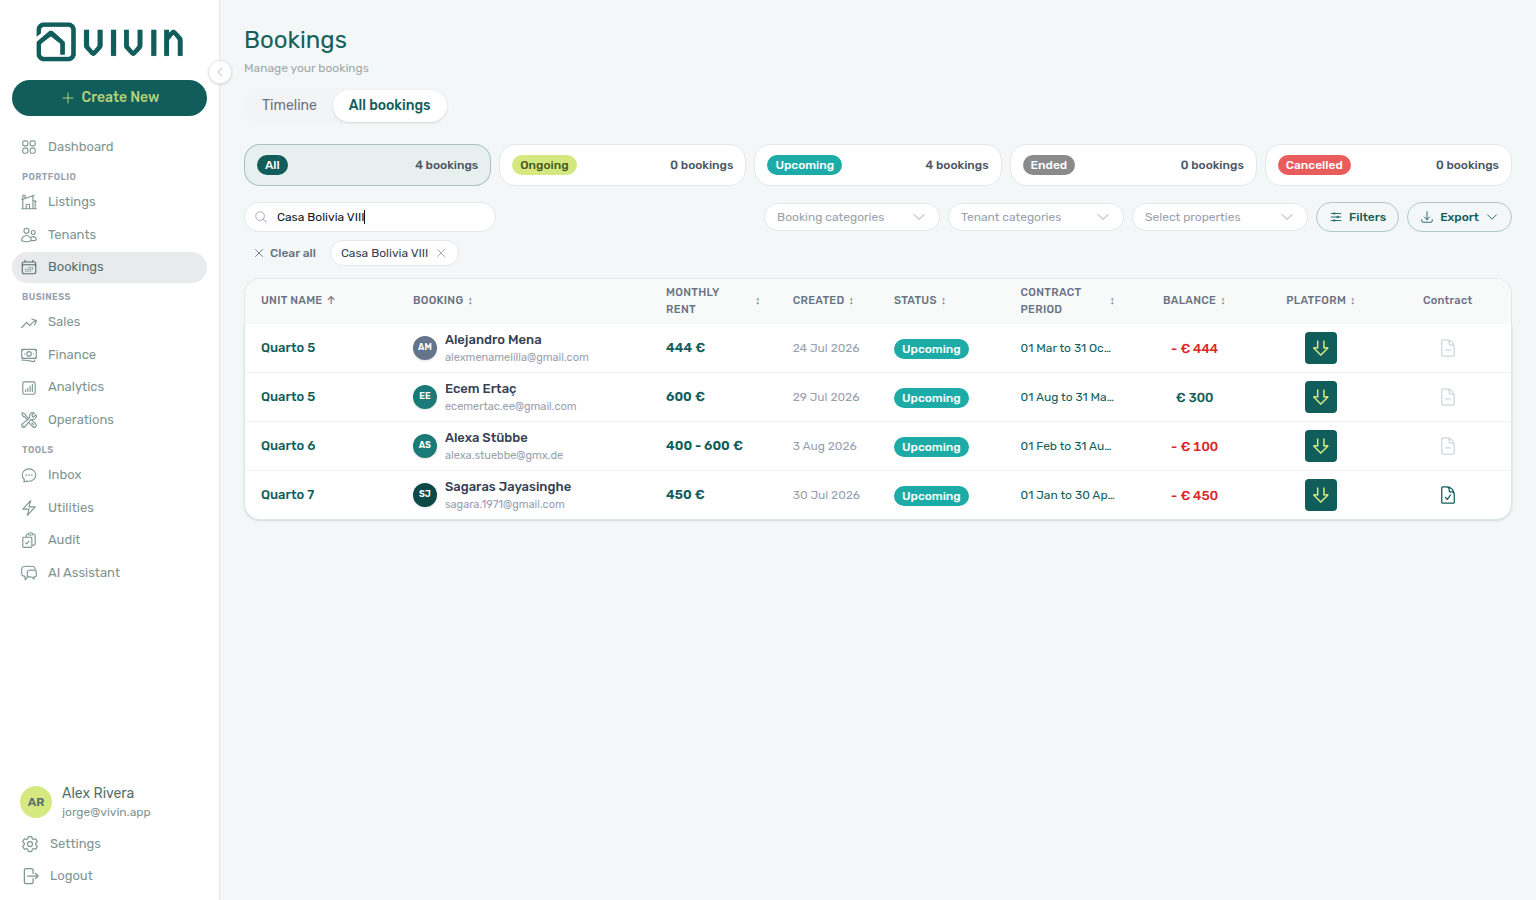This screenshot has height=900, width=1536.
Task: Open the Tenant categories dropdown
Action: (1035, 217)
